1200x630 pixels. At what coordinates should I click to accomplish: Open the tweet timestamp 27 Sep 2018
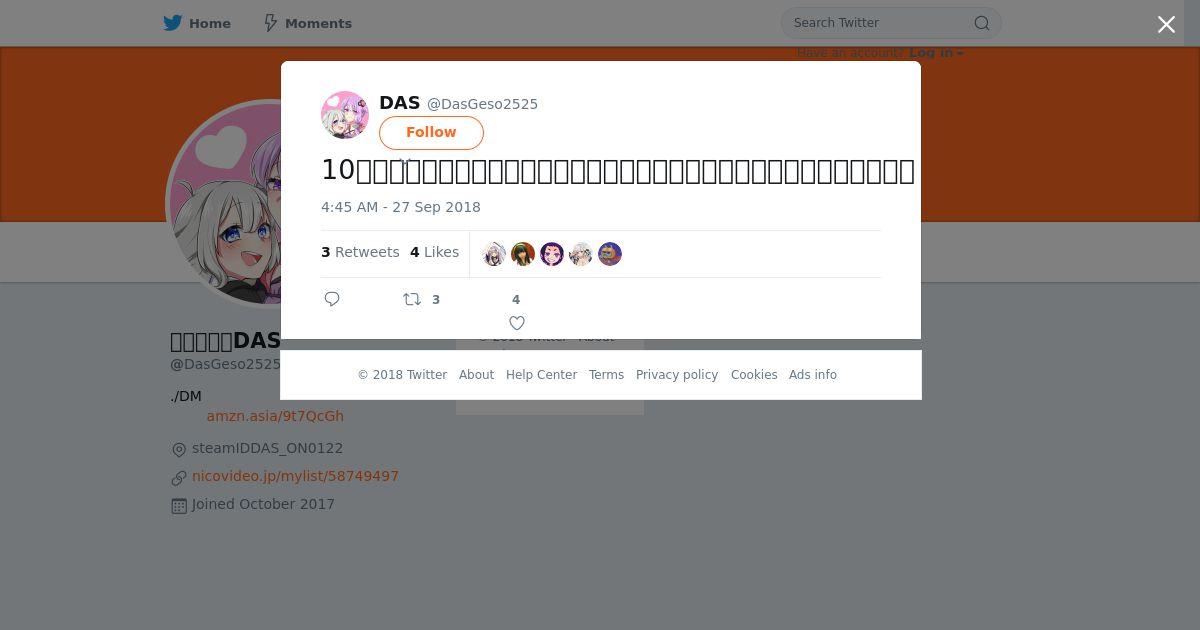click(x=401, y=207)
